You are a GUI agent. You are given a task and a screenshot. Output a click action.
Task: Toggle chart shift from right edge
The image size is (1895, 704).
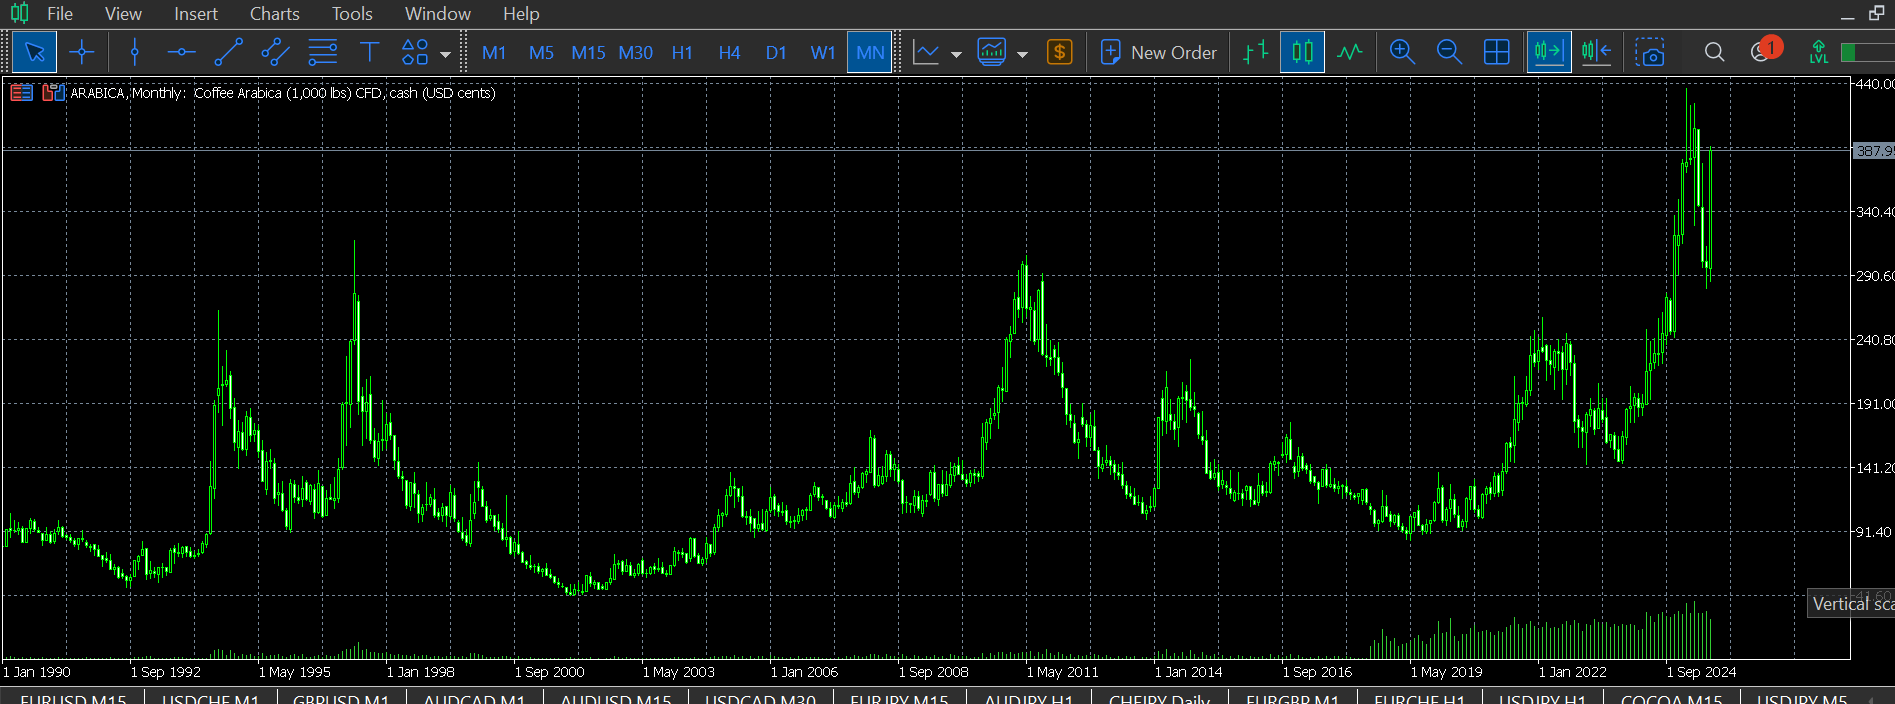1596,52
